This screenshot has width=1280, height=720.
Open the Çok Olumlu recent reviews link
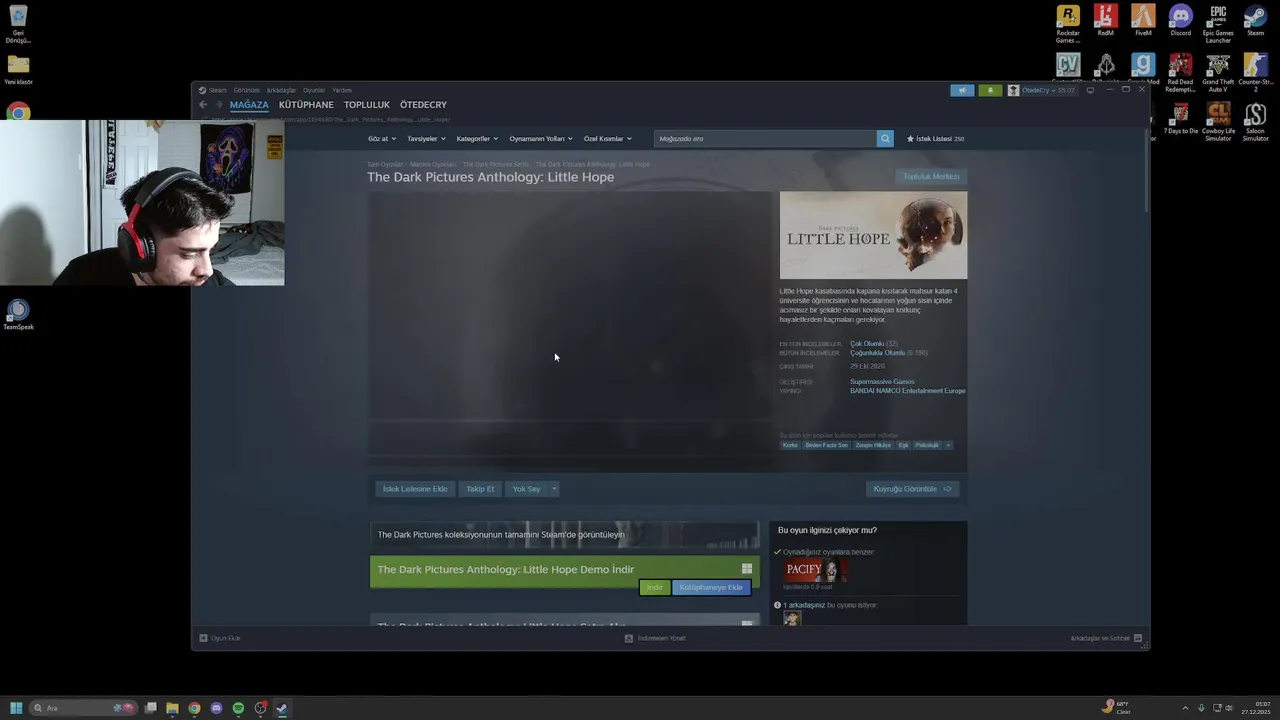point(867,344)
